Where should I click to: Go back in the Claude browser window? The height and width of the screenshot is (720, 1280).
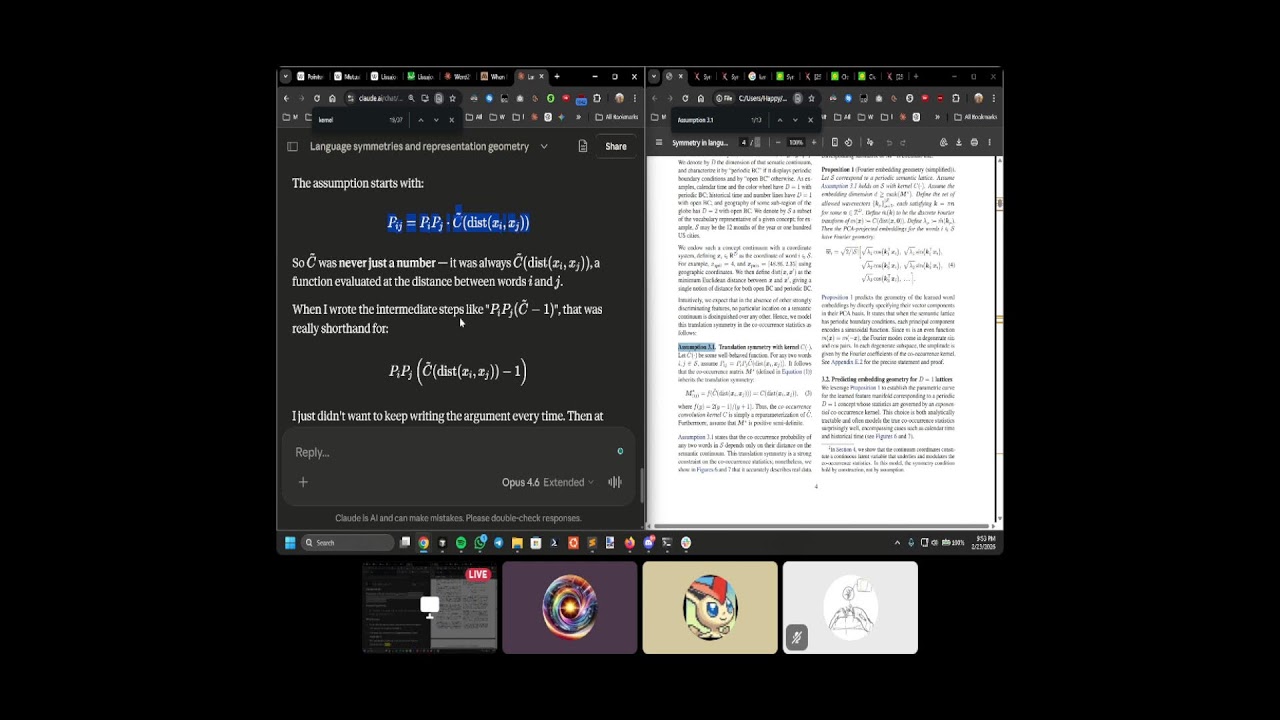coord(286,98)
